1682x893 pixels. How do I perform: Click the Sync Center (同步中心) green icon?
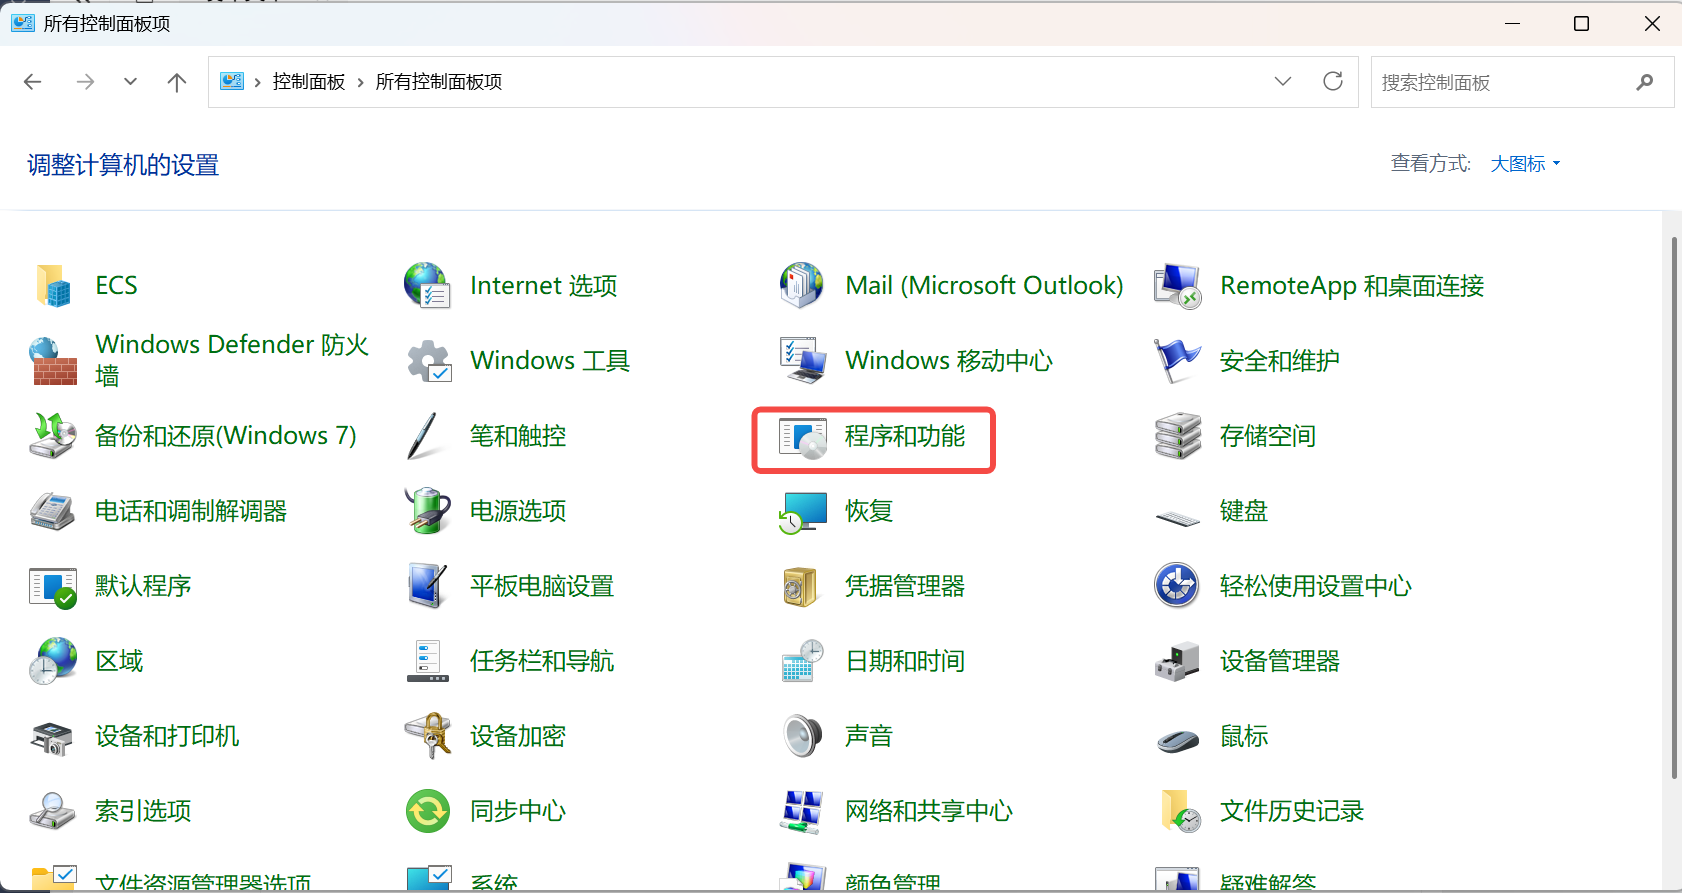[x=428, y=811]
